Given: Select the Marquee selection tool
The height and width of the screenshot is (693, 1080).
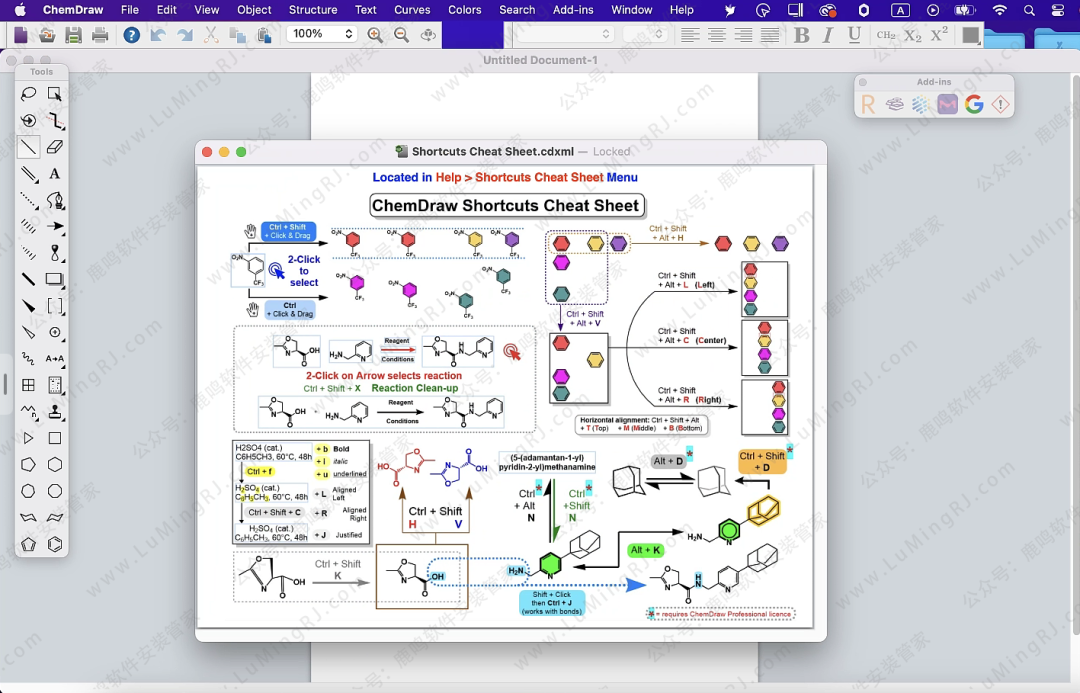Looking at the screenshot, I should point(54,94).
